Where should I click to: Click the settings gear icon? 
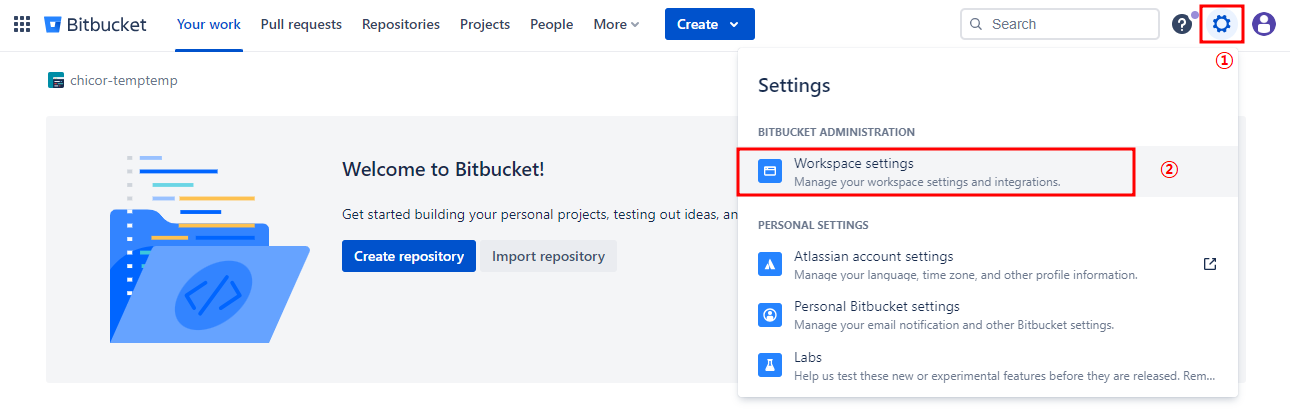[1221, 24]
